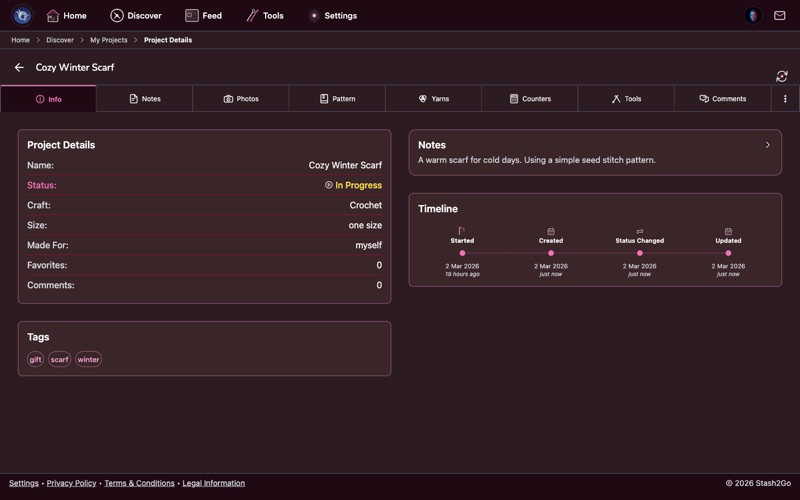The height and width of the screenshot is (500, 800).
Task: Switch to the Notes tab
Action: (144, 99)
